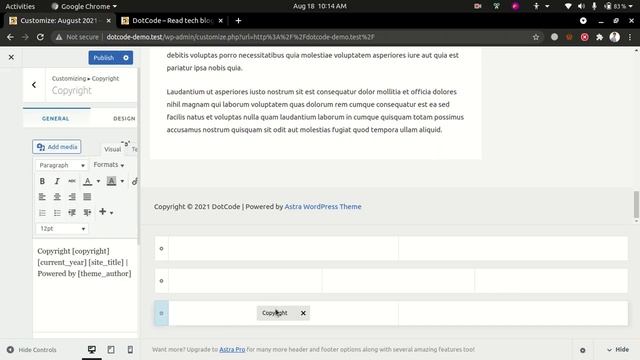Open the footer builder settings gear
The height and width of the screenshot is (360, 640).
pyautogui.click(x=582, y=350)
